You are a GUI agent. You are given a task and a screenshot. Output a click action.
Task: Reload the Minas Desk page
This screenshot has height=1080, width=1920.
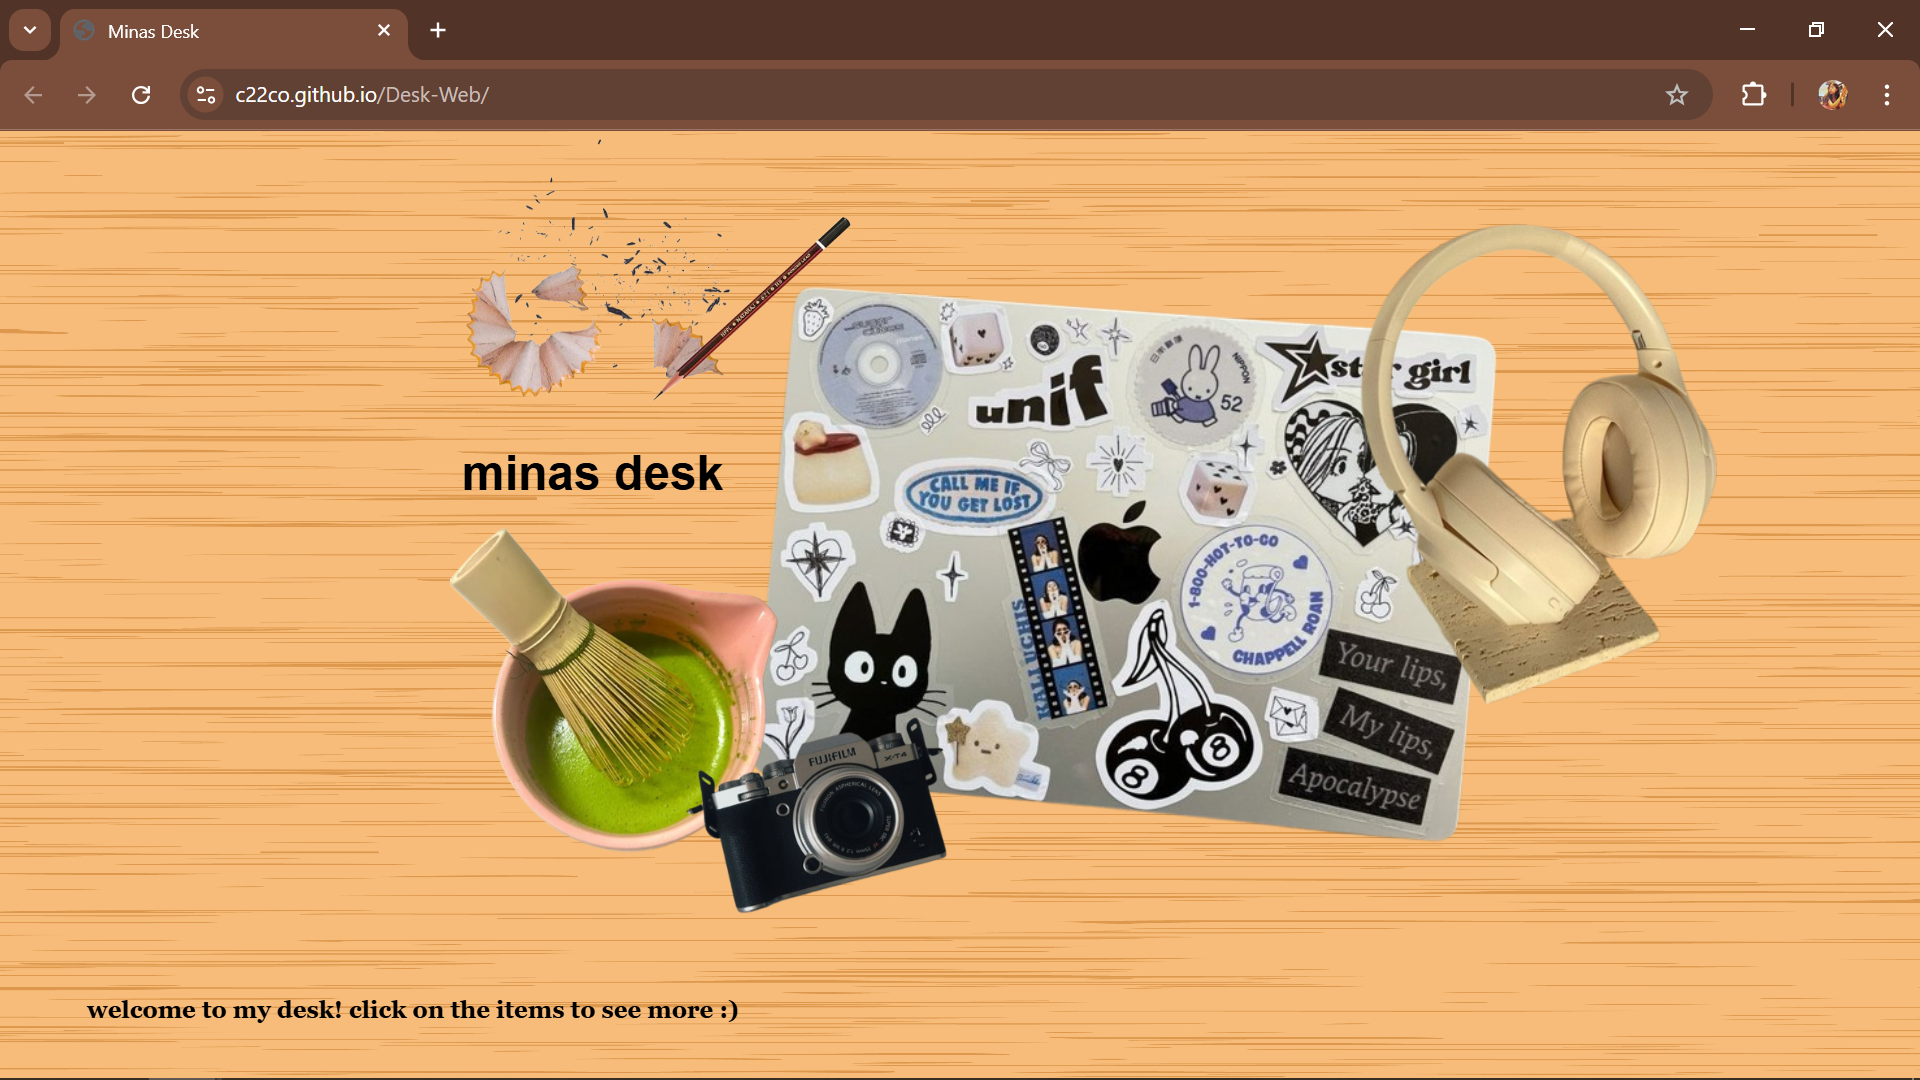click(x=141, y=95)
